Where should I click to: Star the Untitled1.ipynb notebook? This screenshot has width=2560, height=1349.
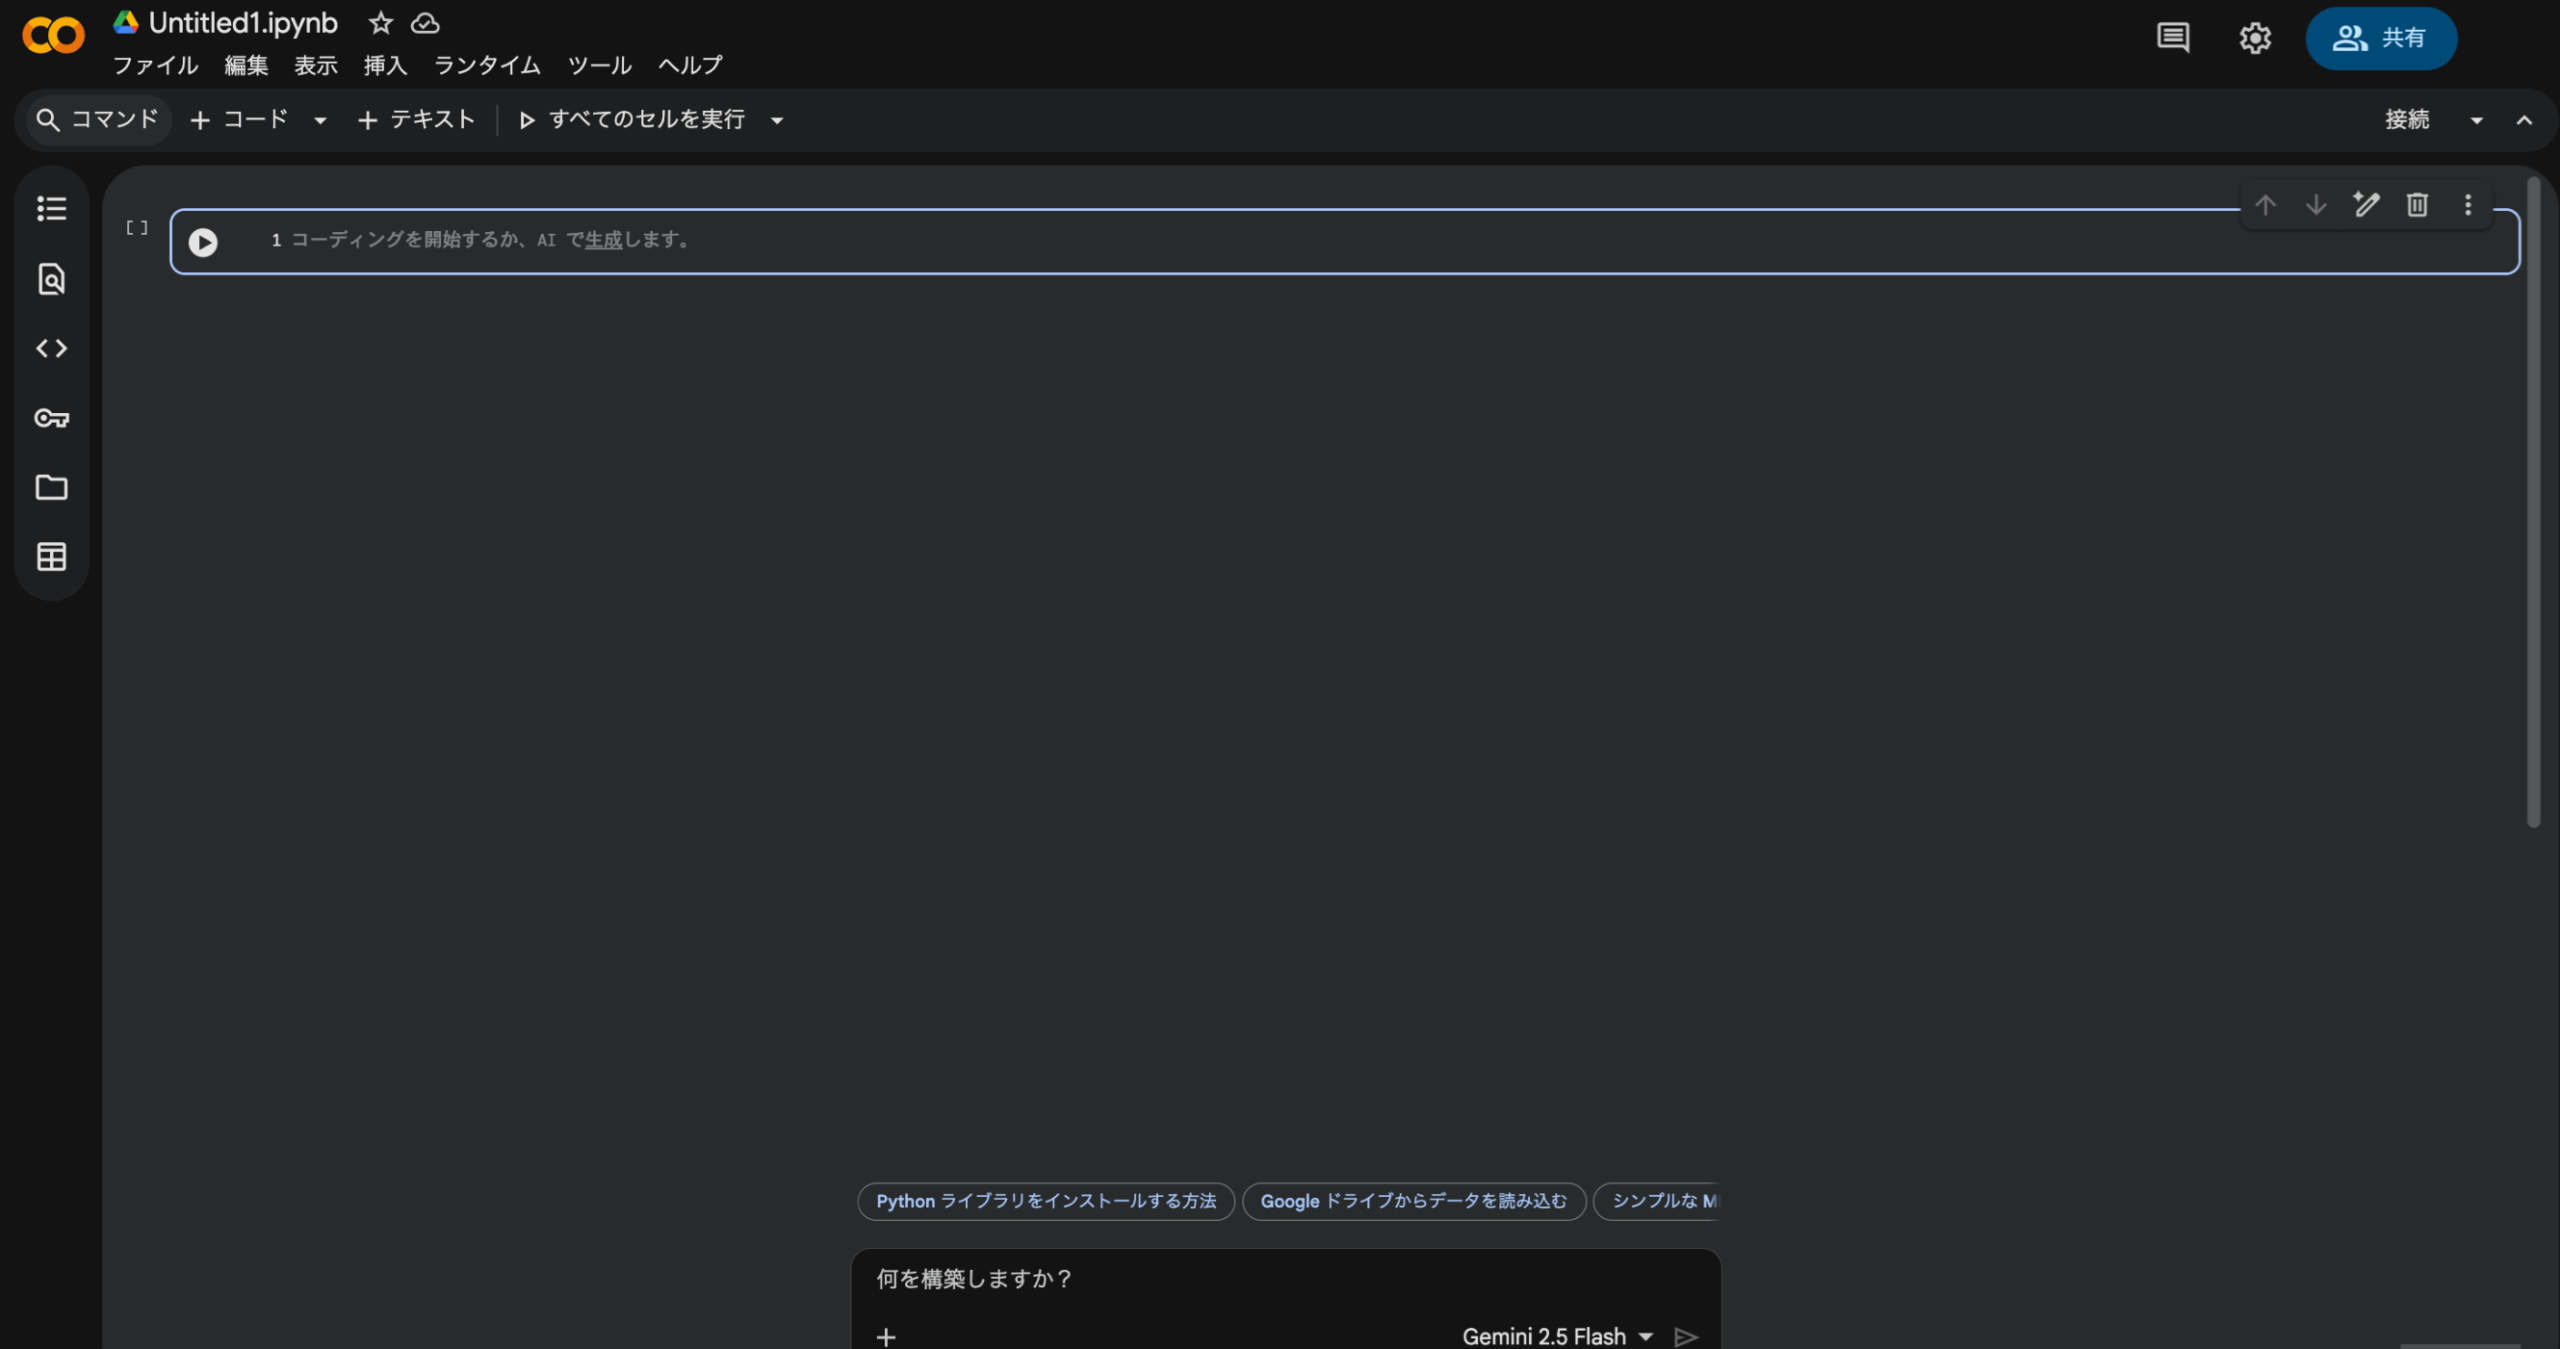pos(380,23)
